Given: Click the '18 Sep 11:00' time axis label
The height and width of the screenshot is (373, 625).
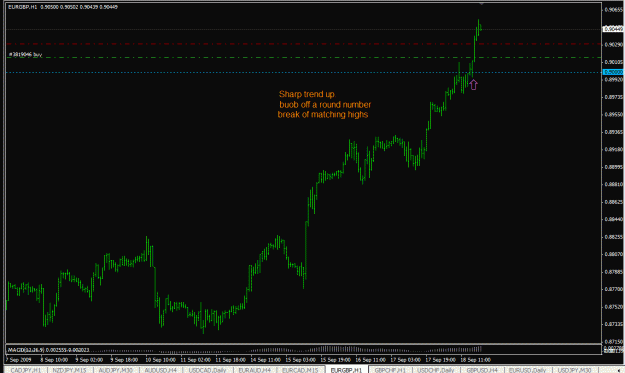Looking at the screenshot, I should (476, 360).
